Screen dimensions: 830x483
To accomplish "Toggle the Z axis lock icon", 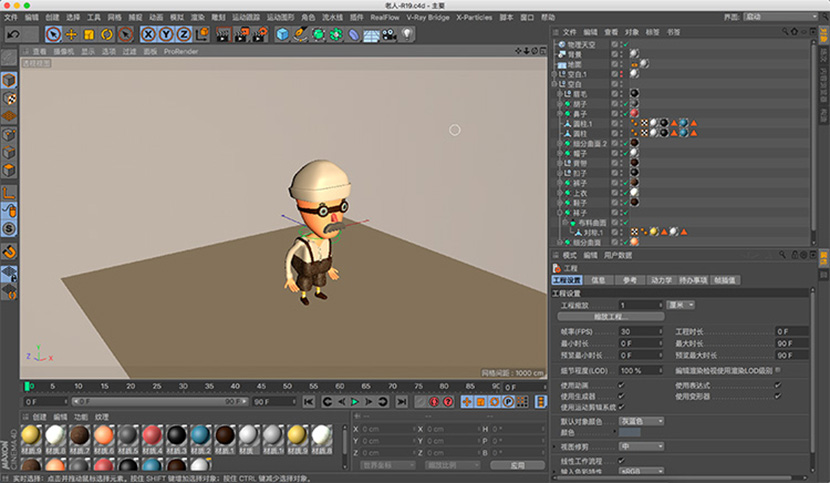I will pos(180,34).
